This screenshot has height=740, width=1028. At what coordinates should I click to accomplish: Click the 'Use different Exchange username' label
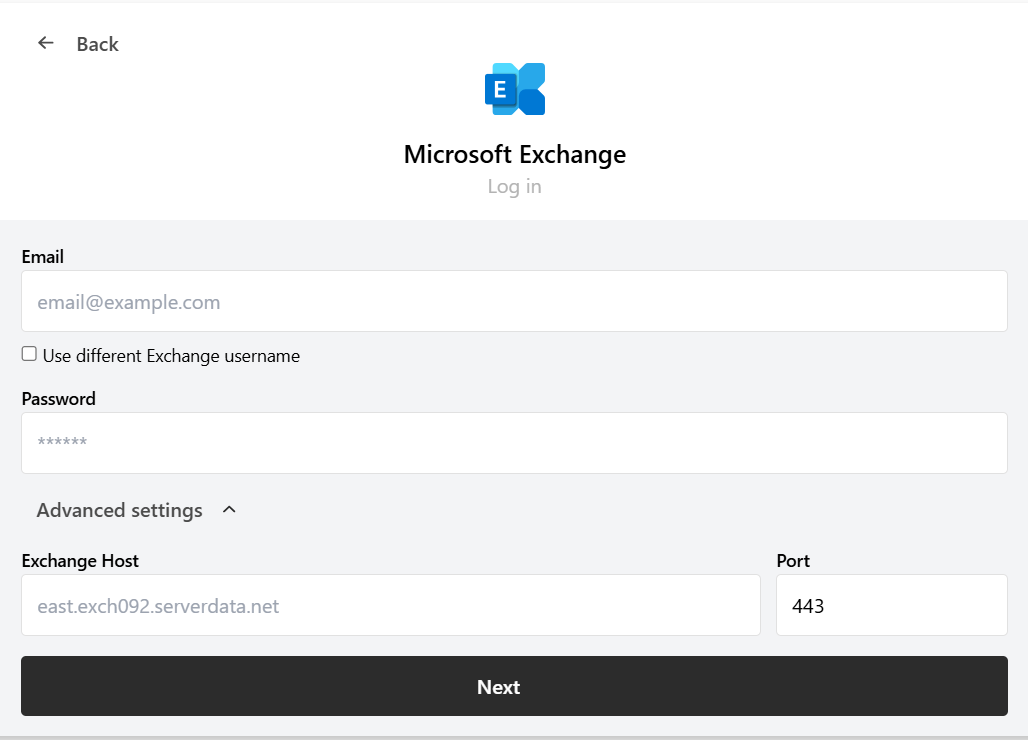click(x=171, y=356)
